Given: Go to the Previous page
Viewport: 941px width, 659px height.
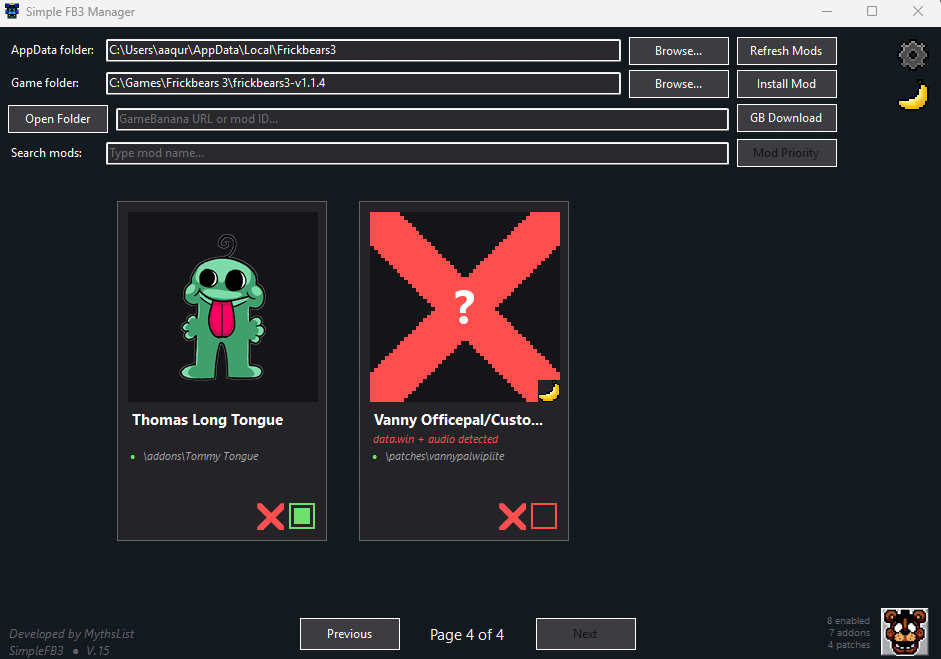Looking at the screenshot, I should coord(350,634).
